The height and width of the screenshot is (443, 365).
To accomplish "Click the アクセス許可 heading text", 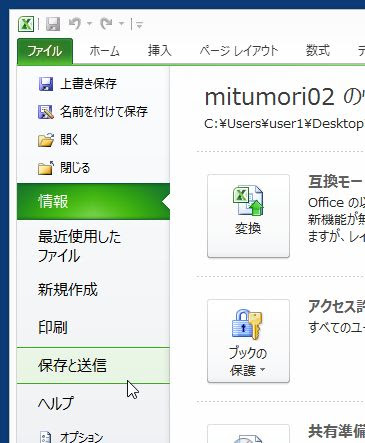I will 336,306.
